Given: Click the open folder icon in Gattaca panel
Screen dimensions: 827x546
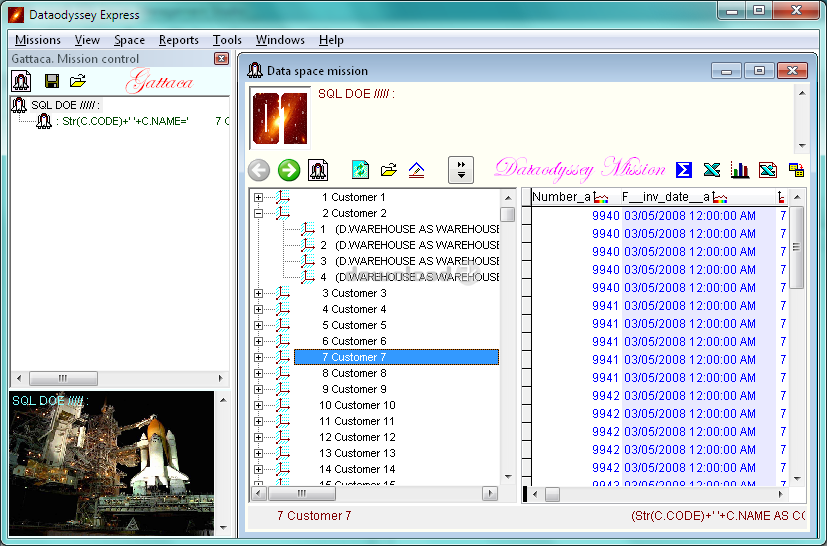Looking at the screenshot, I should pyautogui.click(x=77, y=80).
